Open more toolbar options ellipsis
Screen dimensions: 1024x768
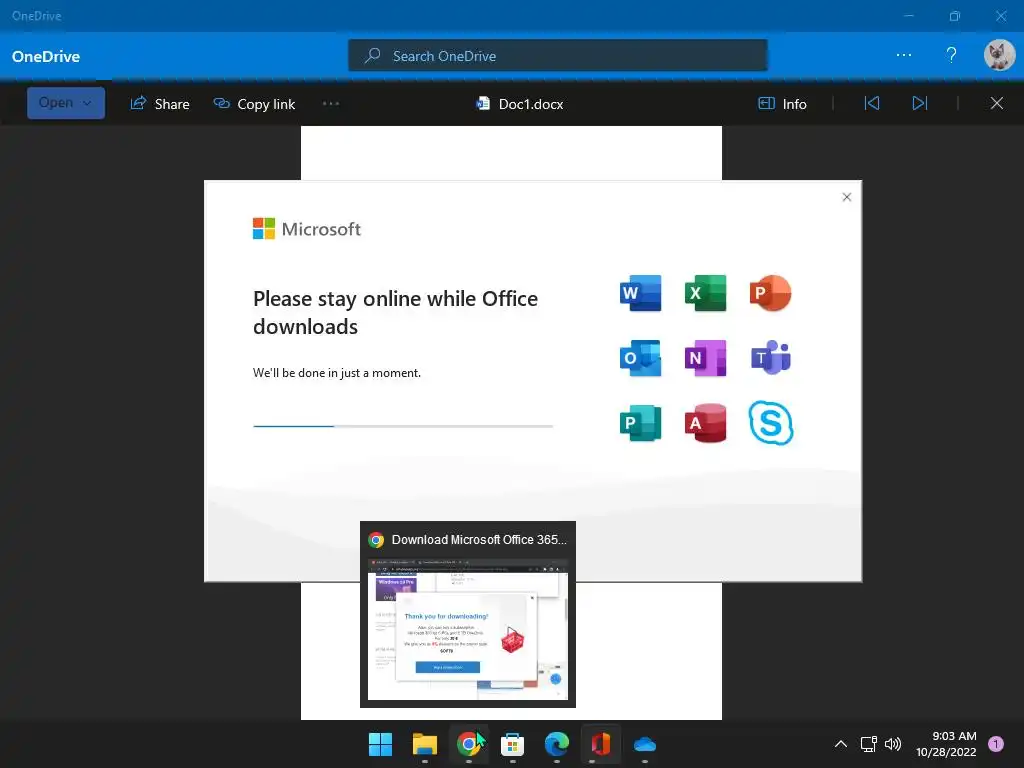click(x=331, y=103)
